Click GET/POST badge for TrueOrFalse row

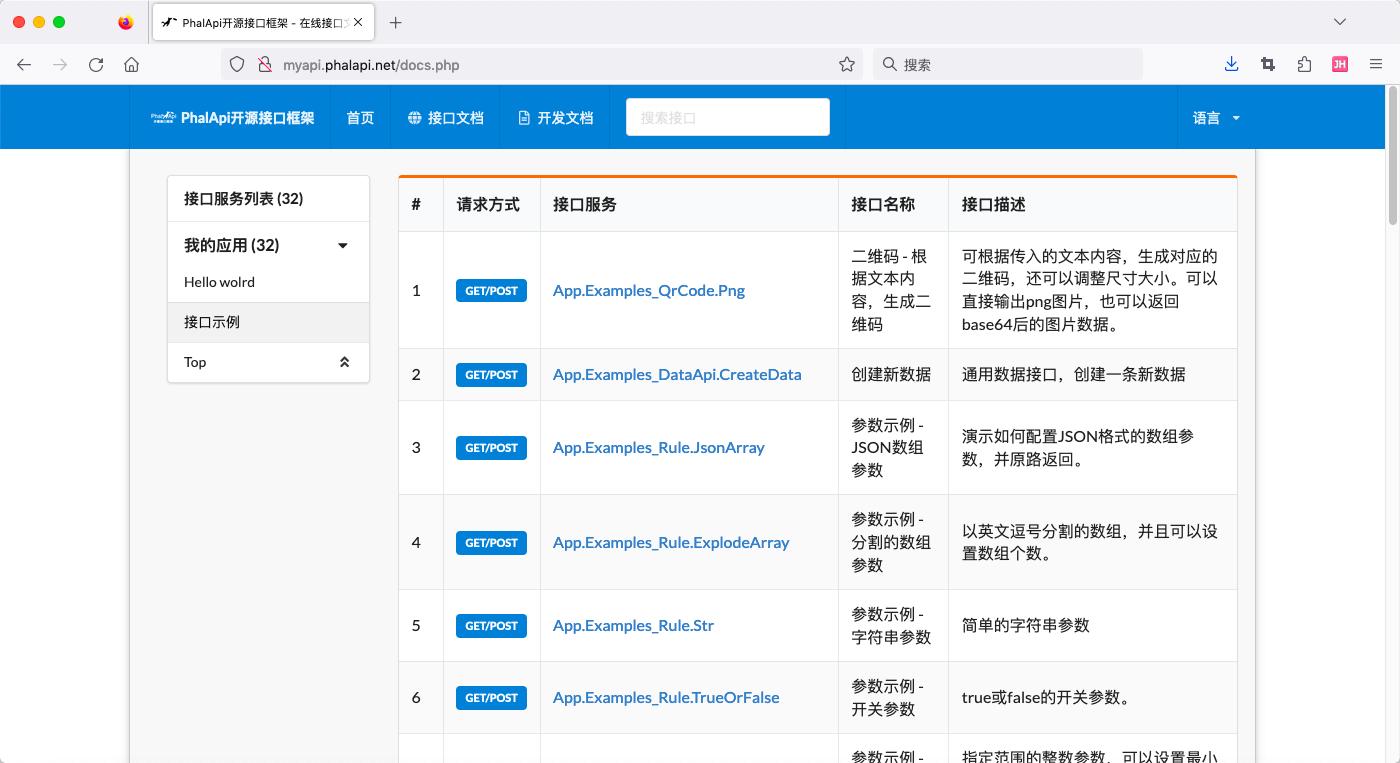click(x=491, y=698)
